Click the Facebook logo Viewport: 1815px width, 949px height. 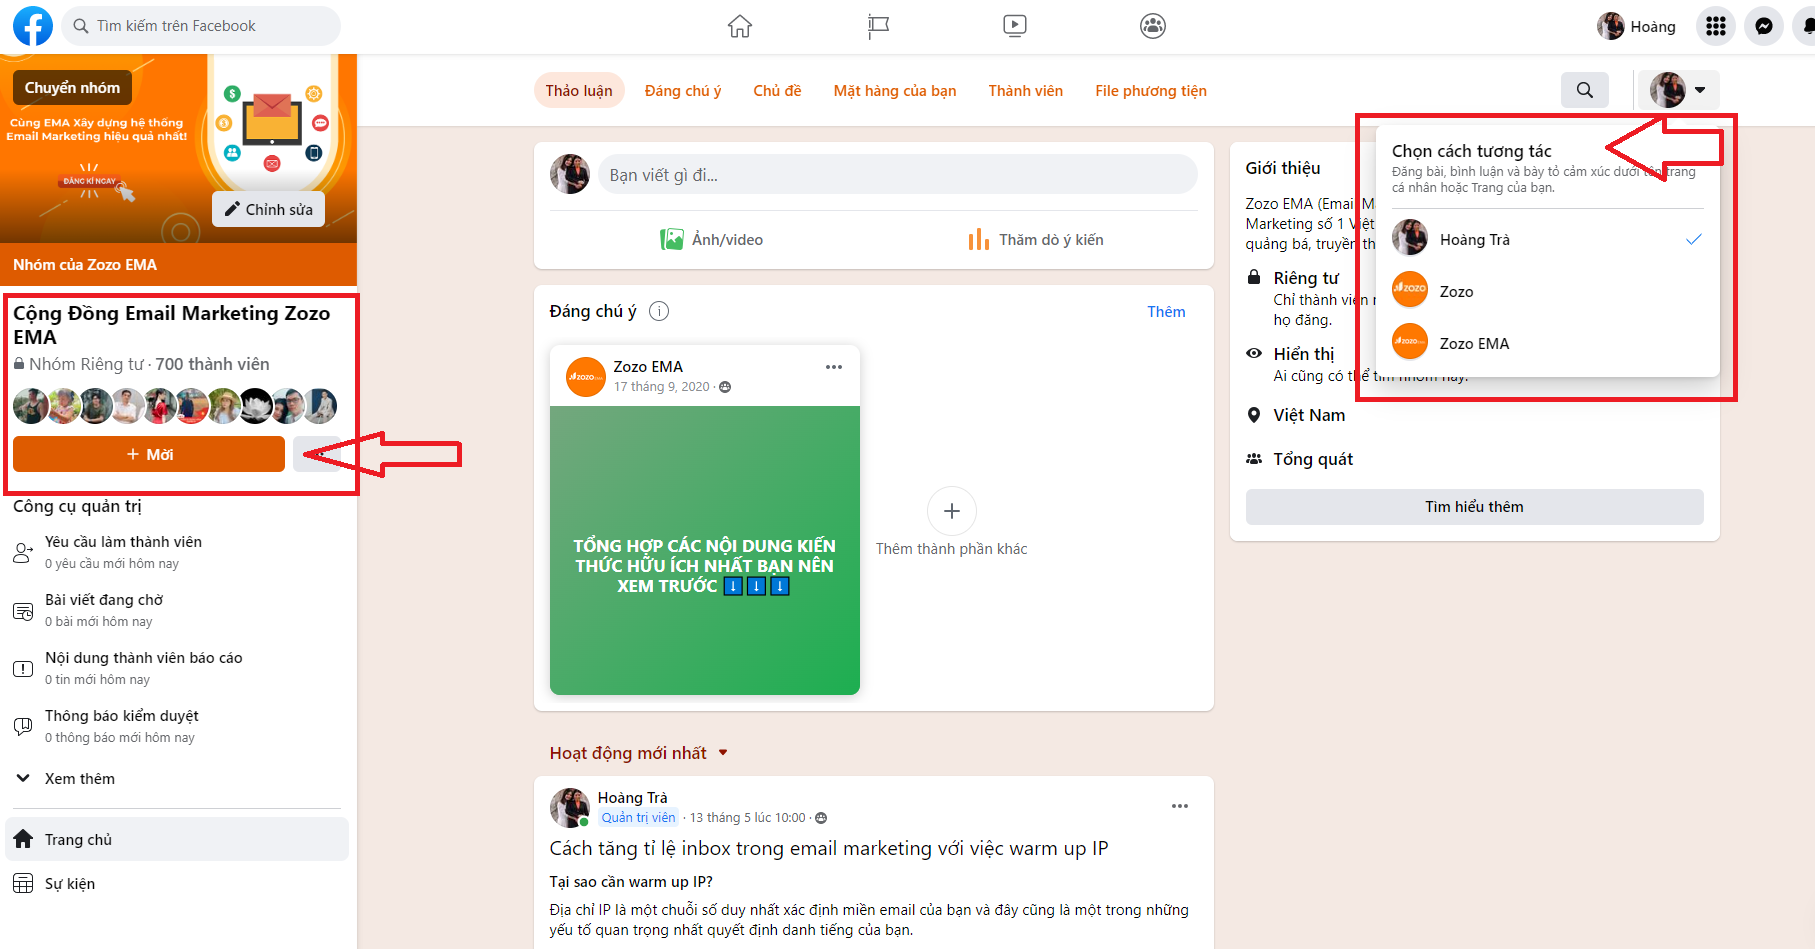click(x=32, y=26)
